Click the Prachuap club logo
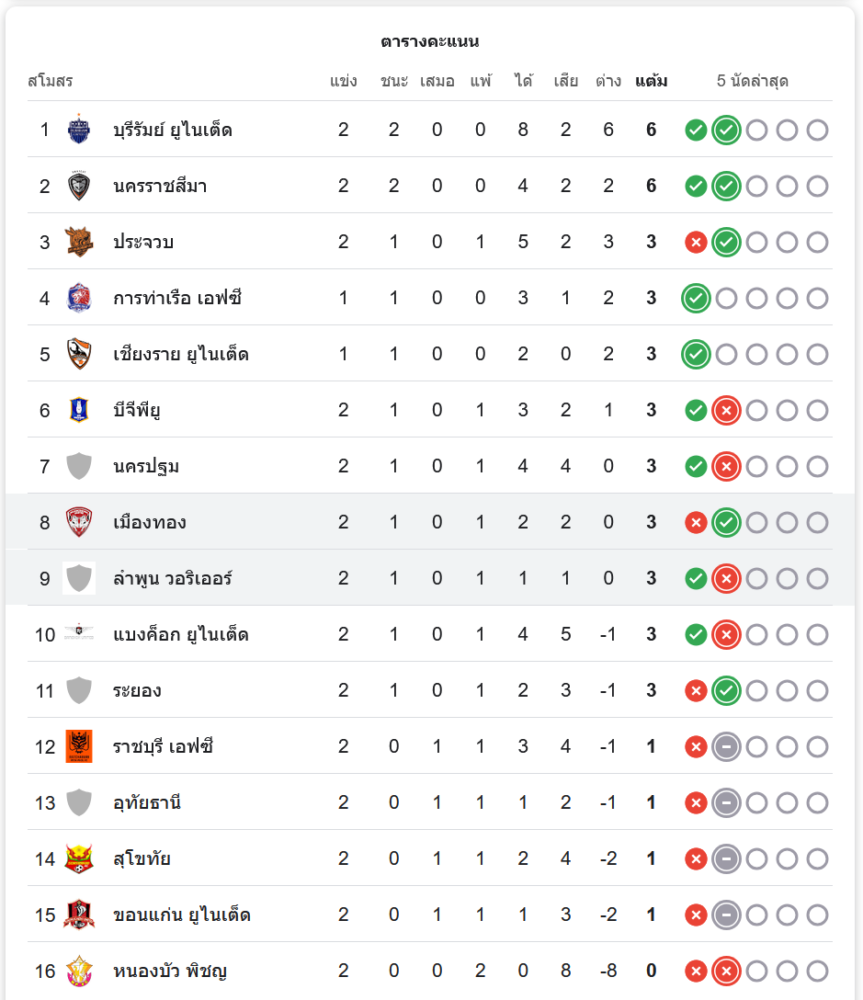Screen dimensions: 863x1000 pyautogui.click(x=79, y=242)
